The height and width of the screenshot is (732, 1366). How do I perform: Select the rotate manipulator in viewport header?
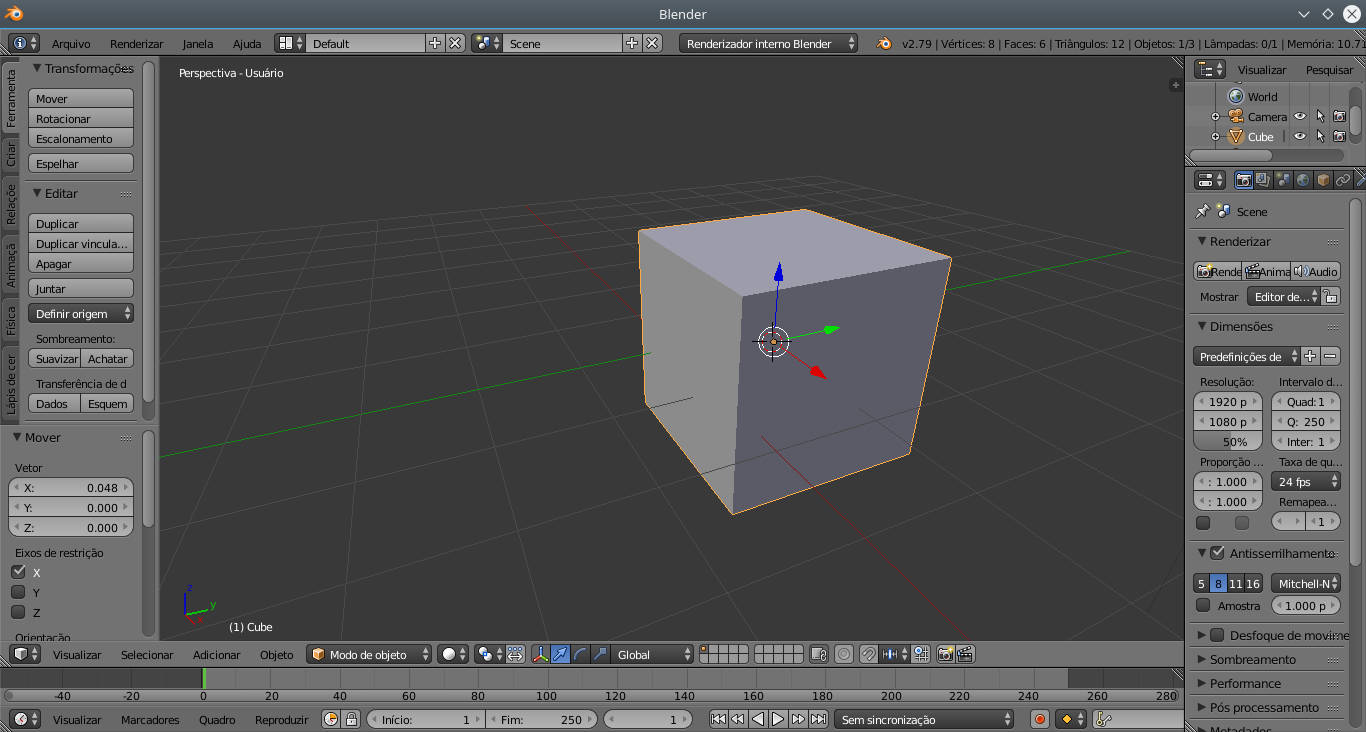click(578, 654)
